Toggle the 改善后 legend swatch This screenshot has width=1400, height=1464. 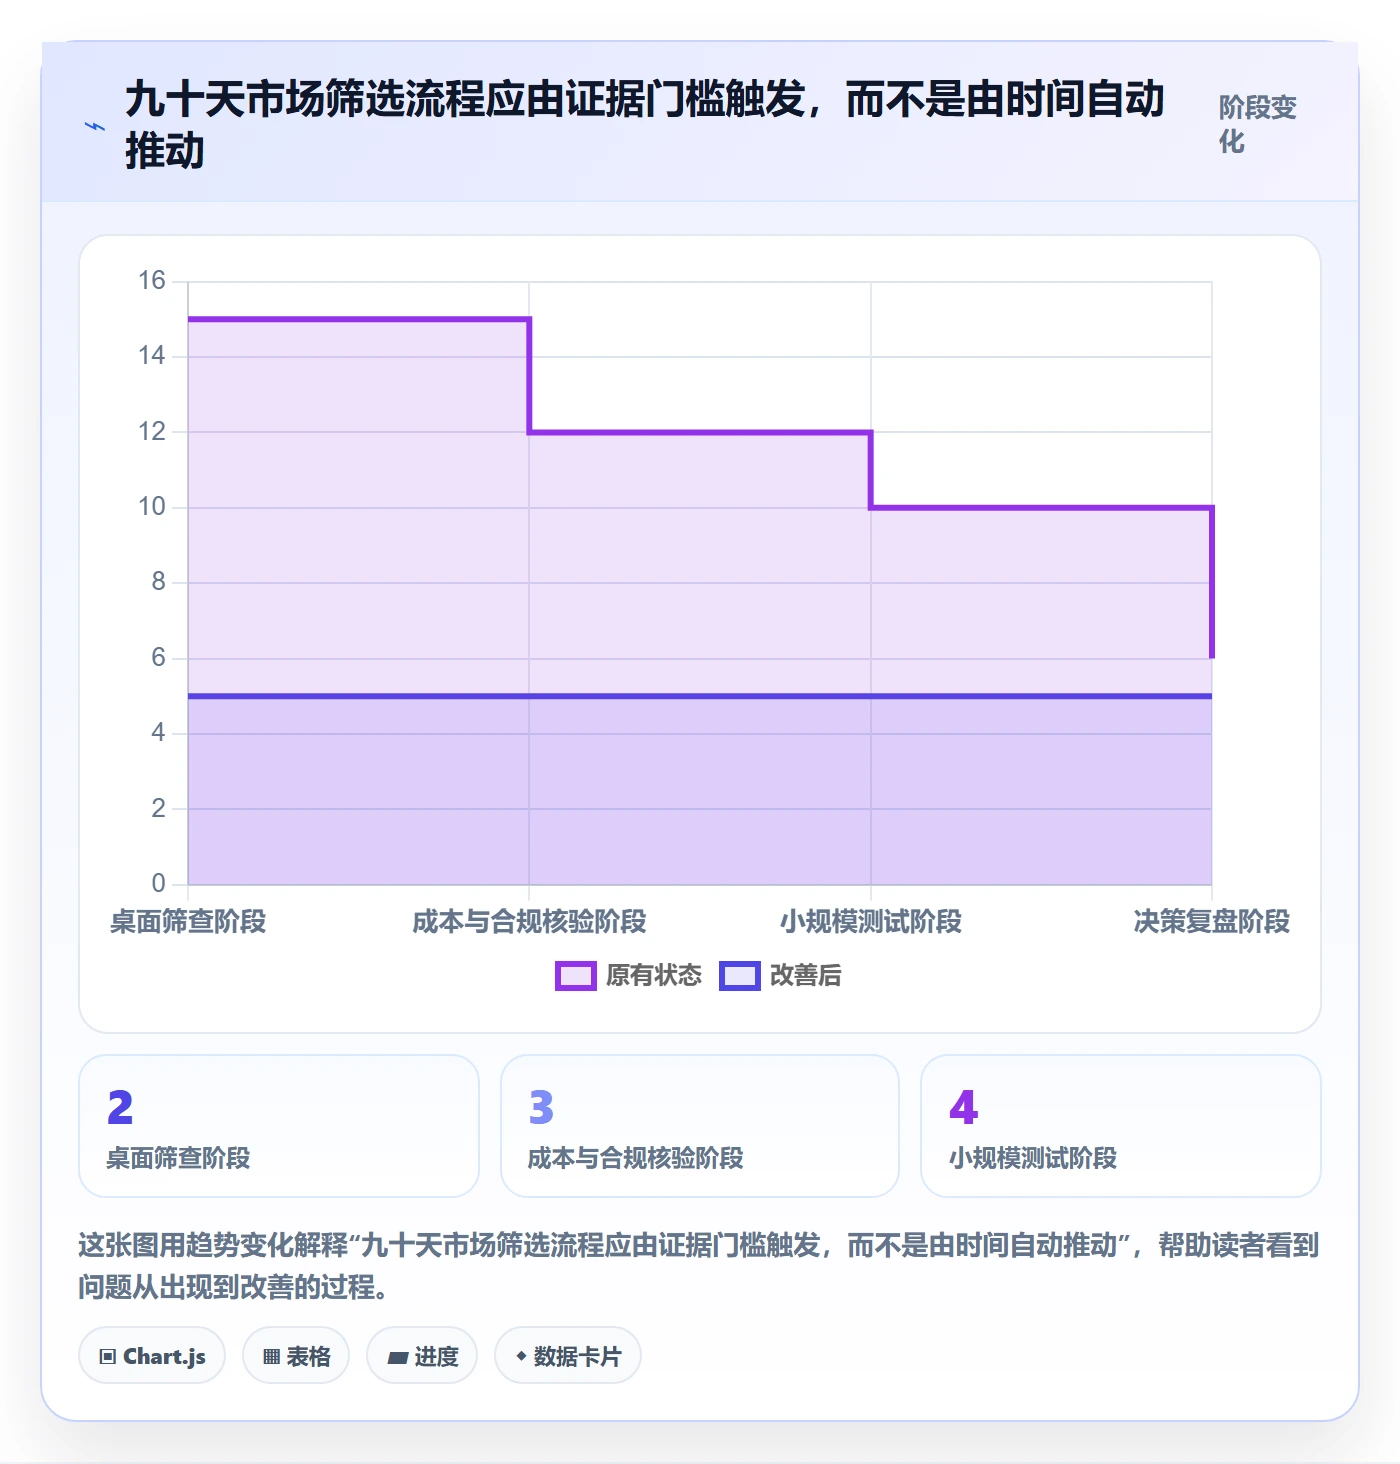point(740,976)
